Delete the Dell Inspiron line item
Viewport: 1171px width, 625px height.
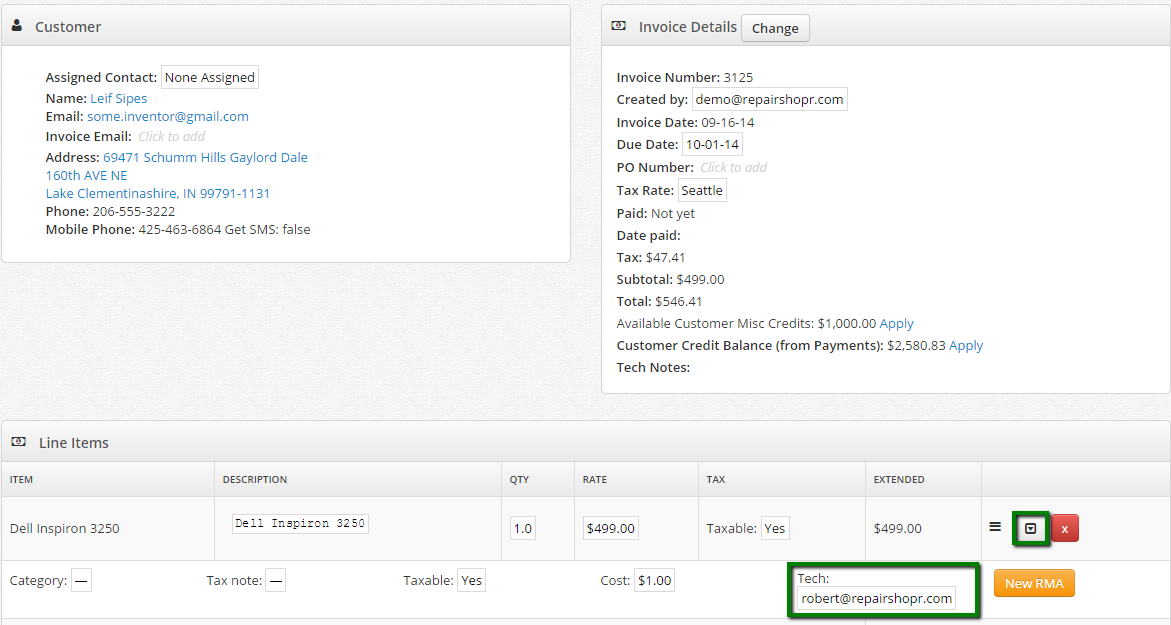click(x=1065, y=528)
